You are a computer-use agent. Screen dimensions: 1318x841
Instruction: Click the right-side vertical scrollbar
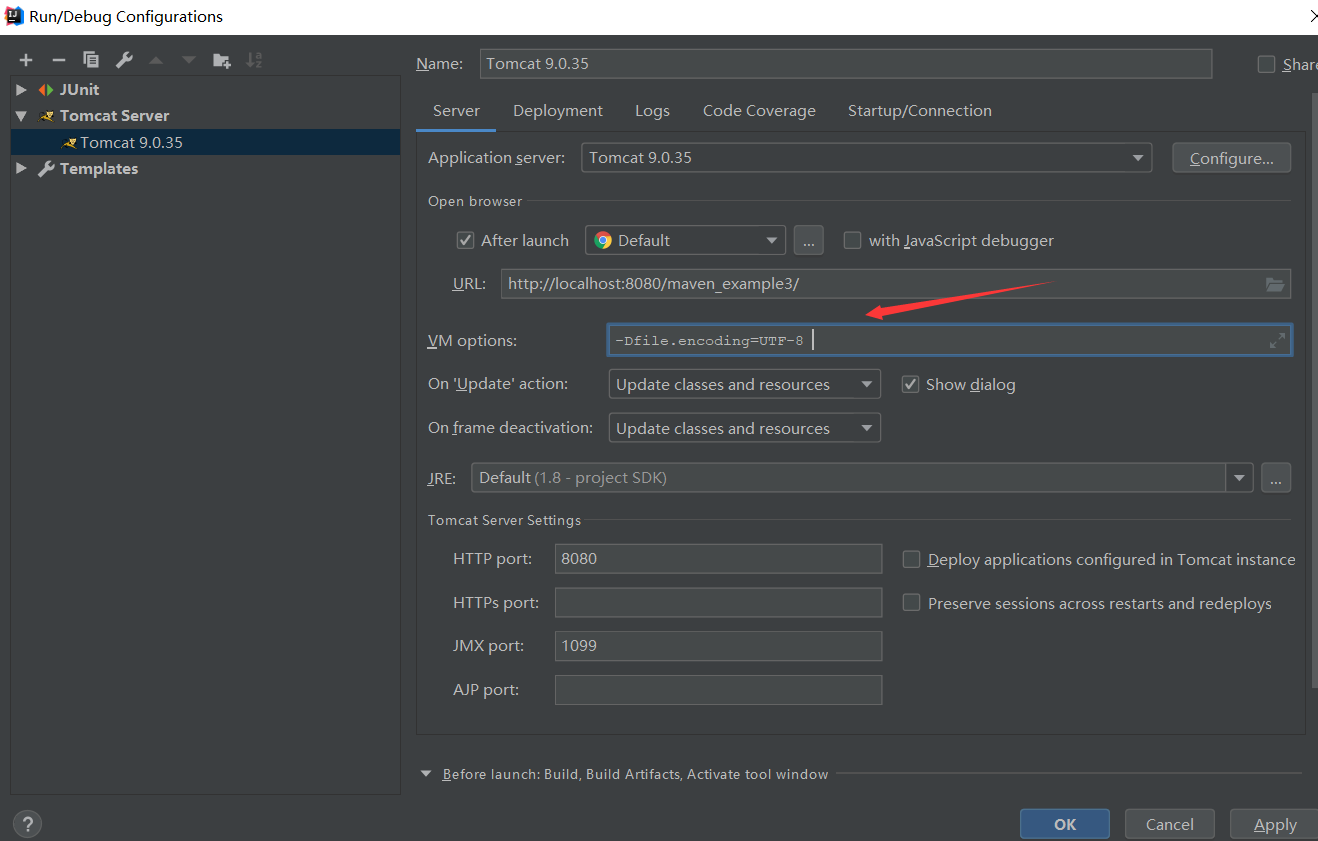coord(1313,390)
